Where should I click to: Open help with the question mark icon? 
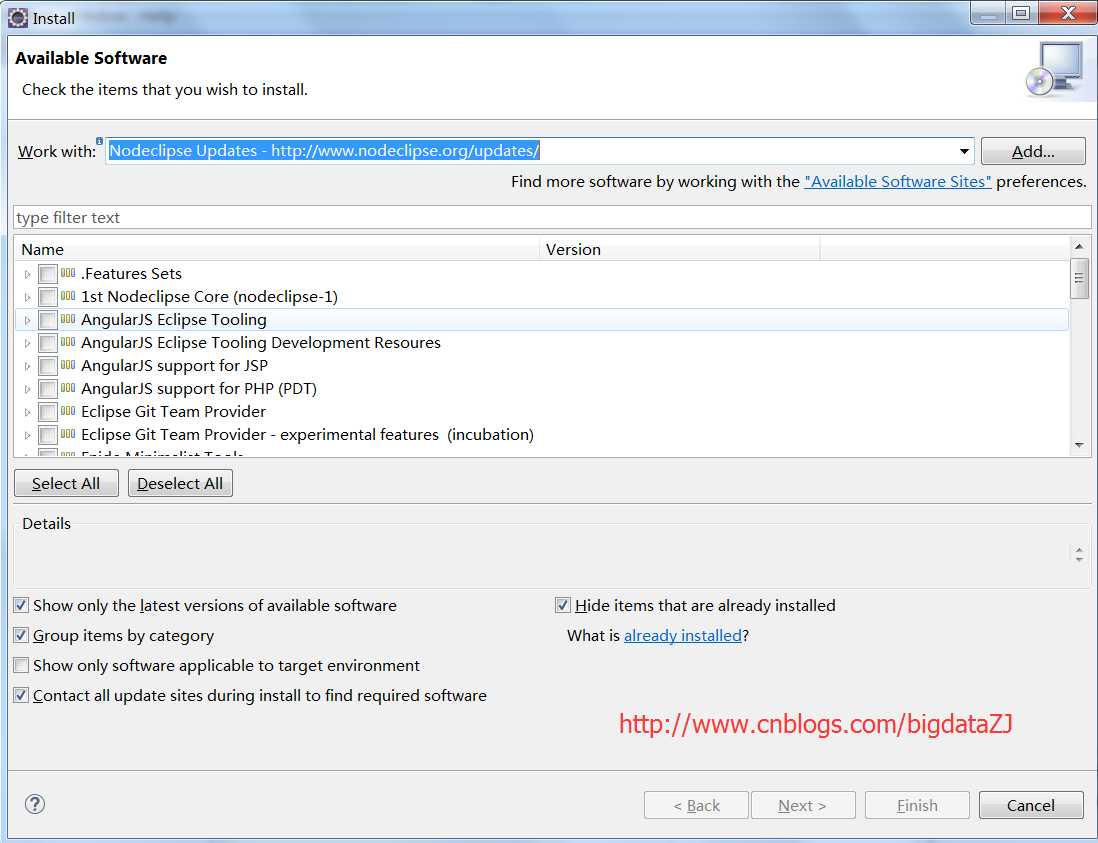[x=35, y=804]
